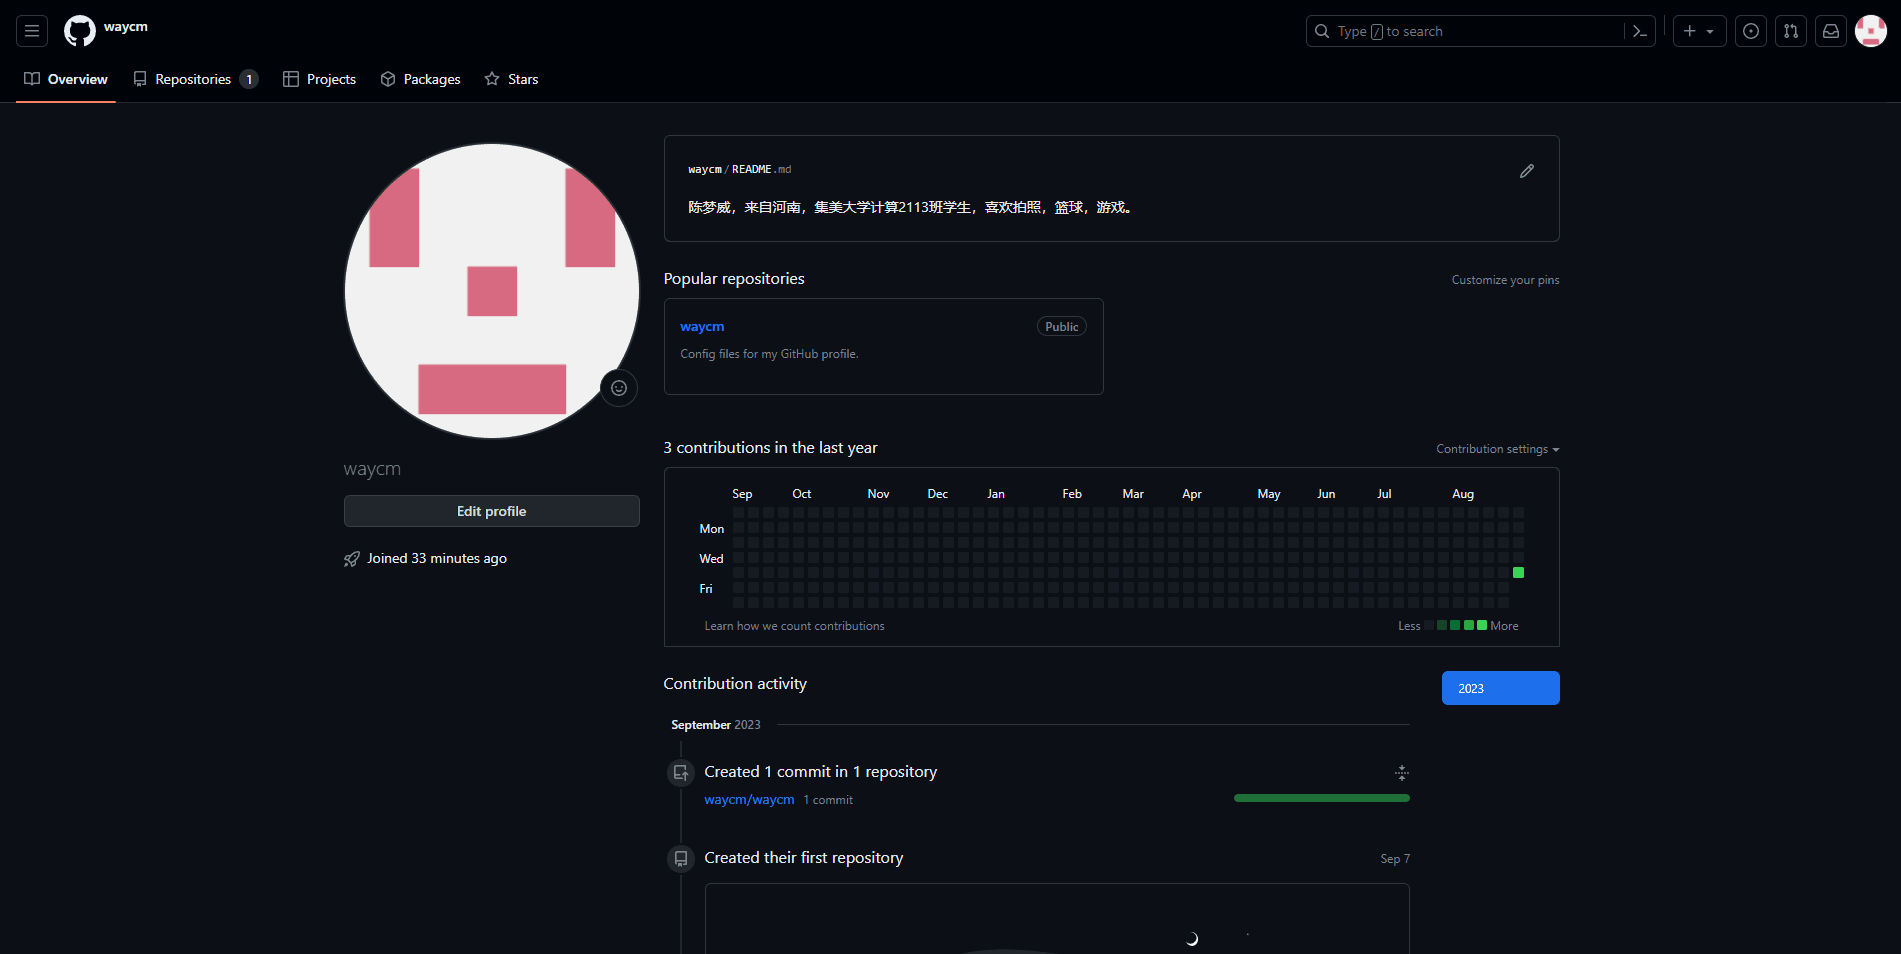The height and width of the screenshot is (954, 1901).
Task: Open the 1 commit link
Action: coord(828,800)
